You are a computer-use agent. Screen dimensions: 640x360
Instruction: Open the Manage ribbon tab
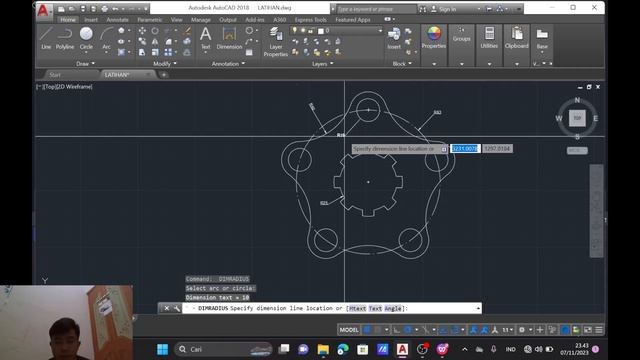[201, 19]
